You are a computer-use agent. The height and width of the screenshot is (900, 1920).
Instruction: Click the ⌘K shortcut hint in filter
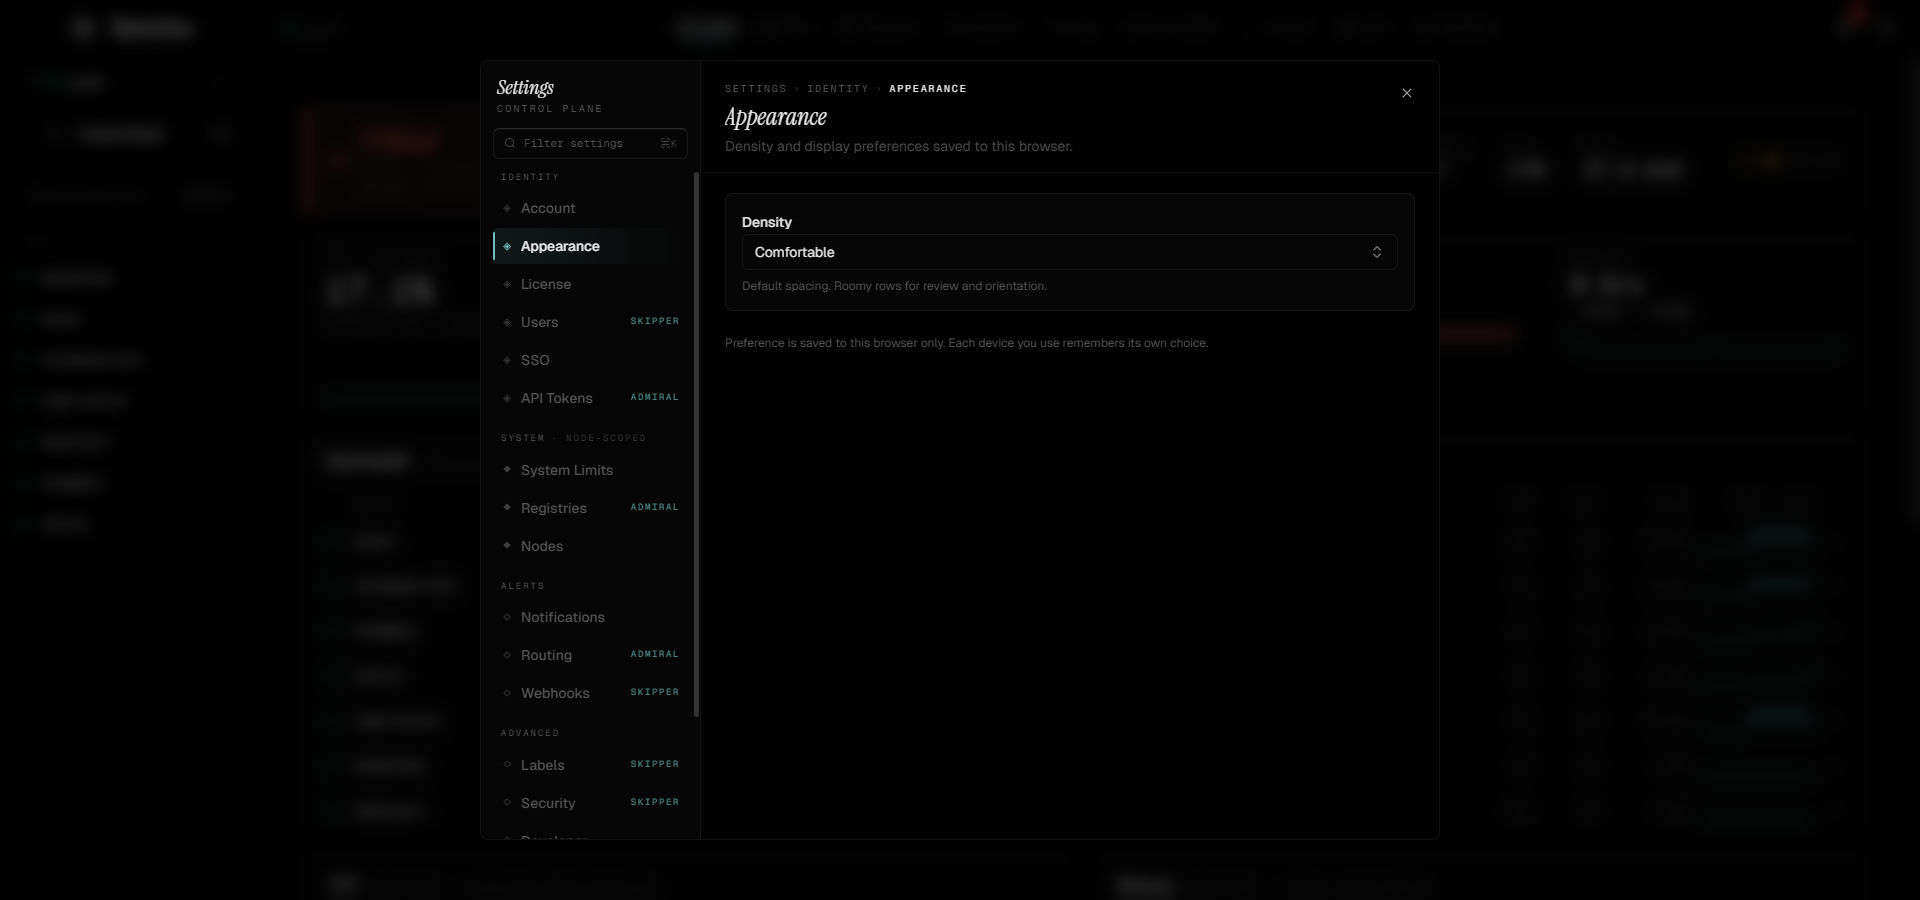click(x=669, y=143)
